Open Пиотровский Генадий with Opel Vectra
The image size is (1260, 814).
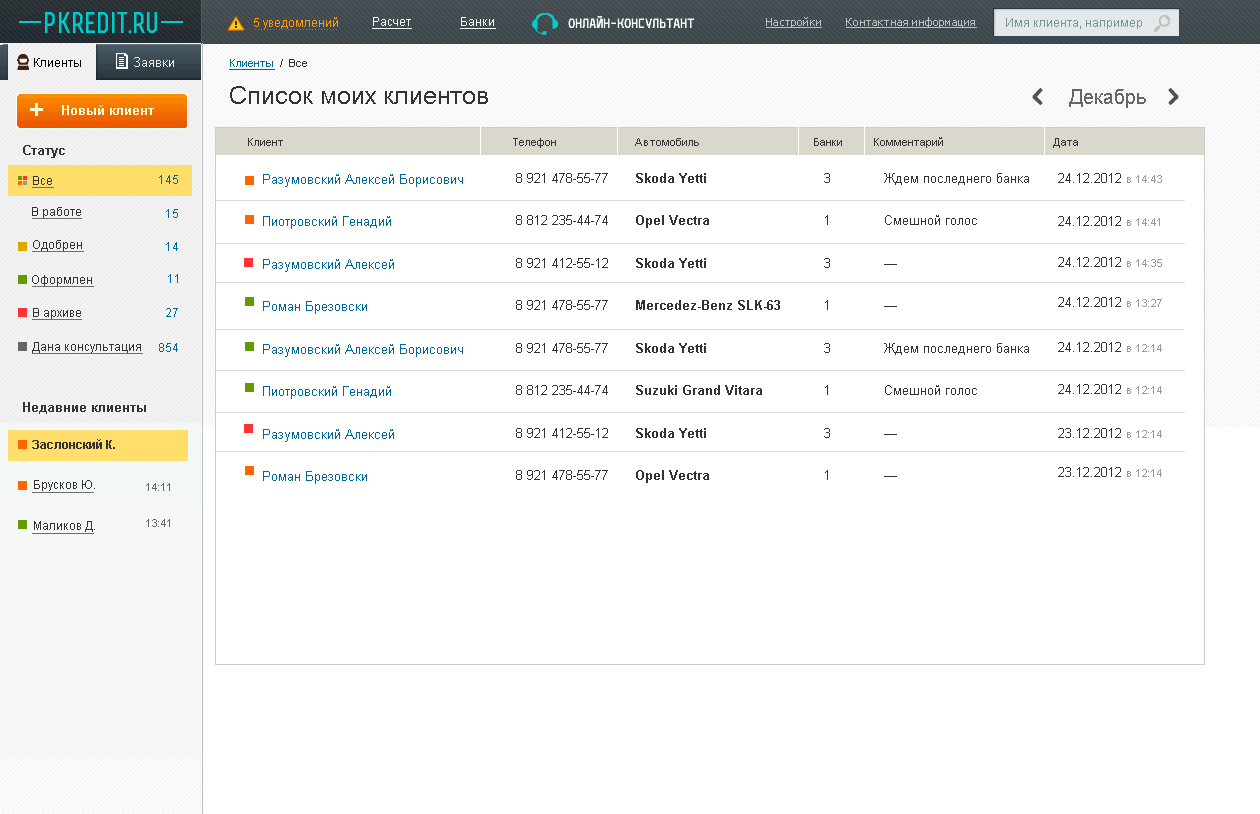[327, 222]
